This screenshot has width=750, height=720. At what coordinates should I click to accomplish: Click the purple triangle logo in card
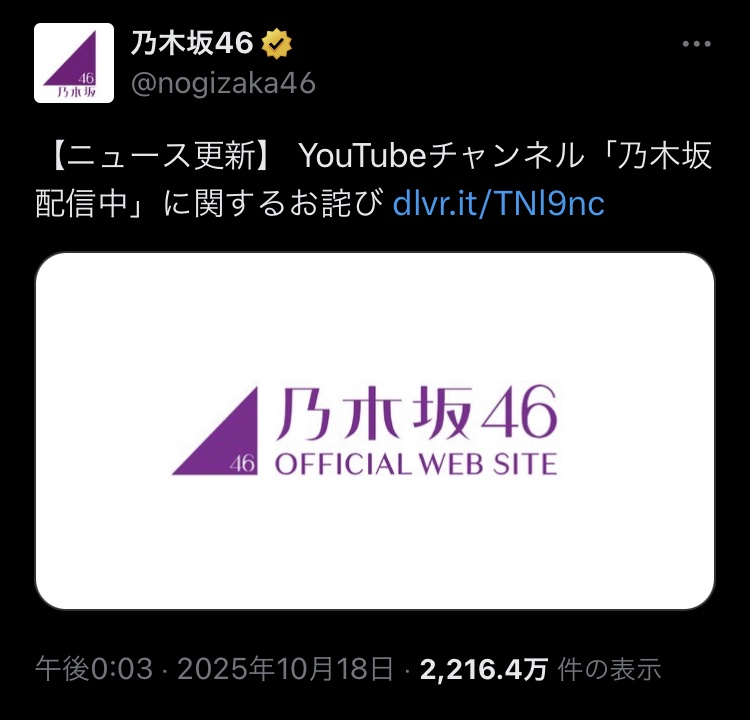(215, 431)
